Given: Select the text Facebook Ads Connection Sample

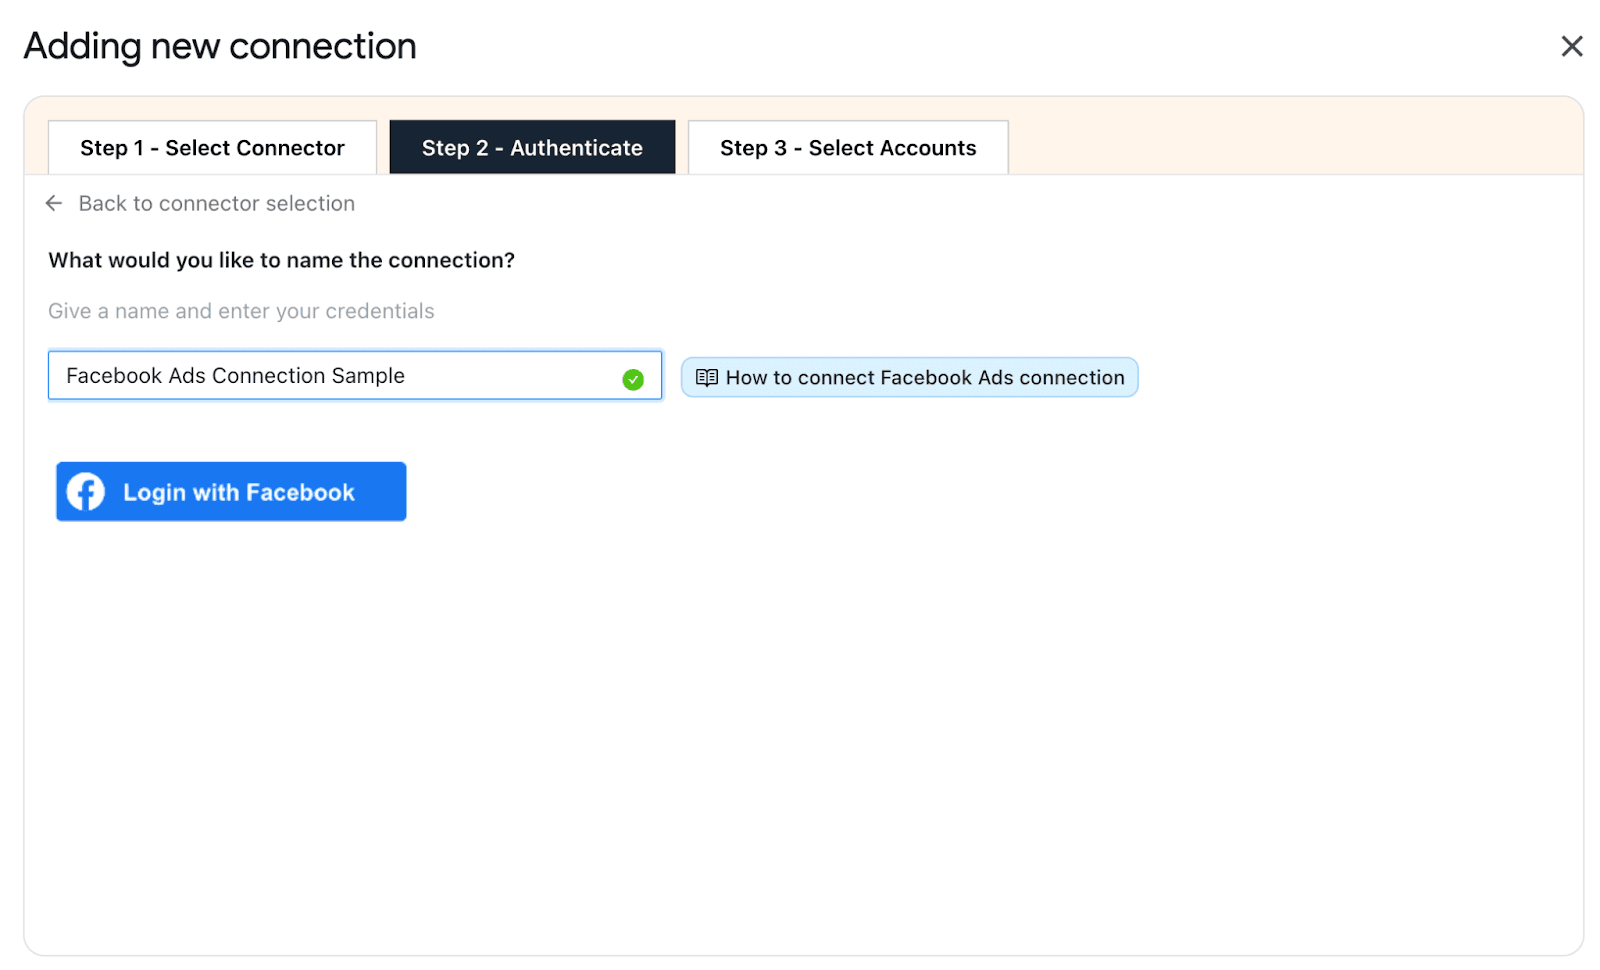Looking at the screenshot, I should tap(234, 376).
